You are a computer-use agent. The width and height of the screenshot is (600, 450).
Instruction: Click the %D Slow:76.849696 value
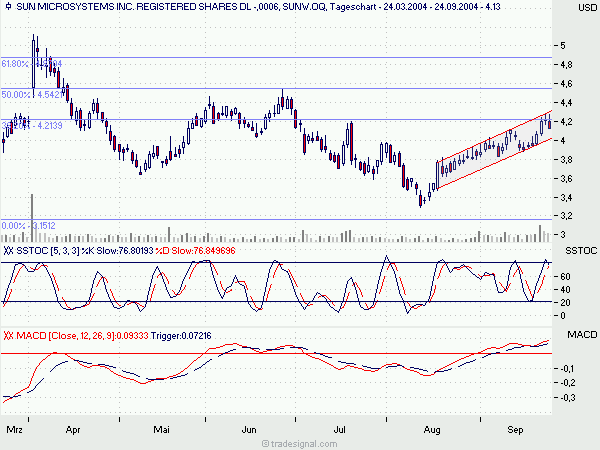pyautogui.click(x=195, y=251)
